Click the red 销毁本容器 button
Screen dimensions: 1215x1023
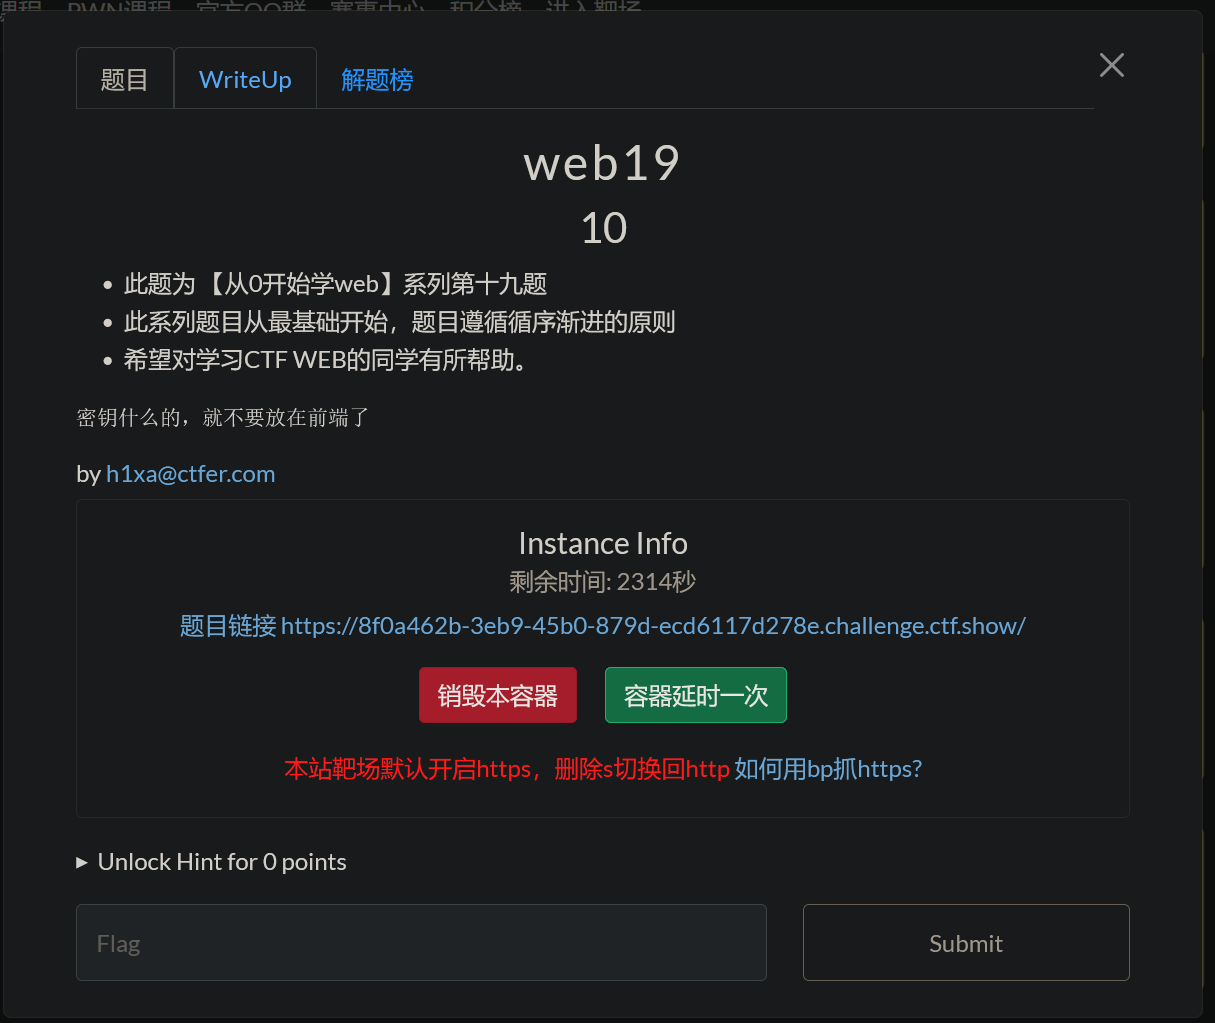coord(498,695)
